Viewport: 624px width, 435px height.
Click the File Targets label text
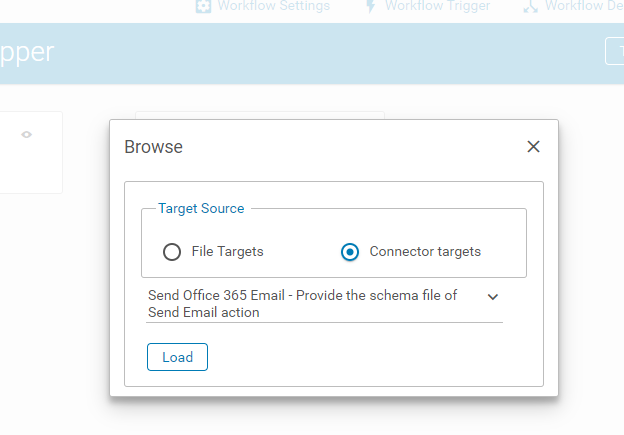tap(227, 252)
